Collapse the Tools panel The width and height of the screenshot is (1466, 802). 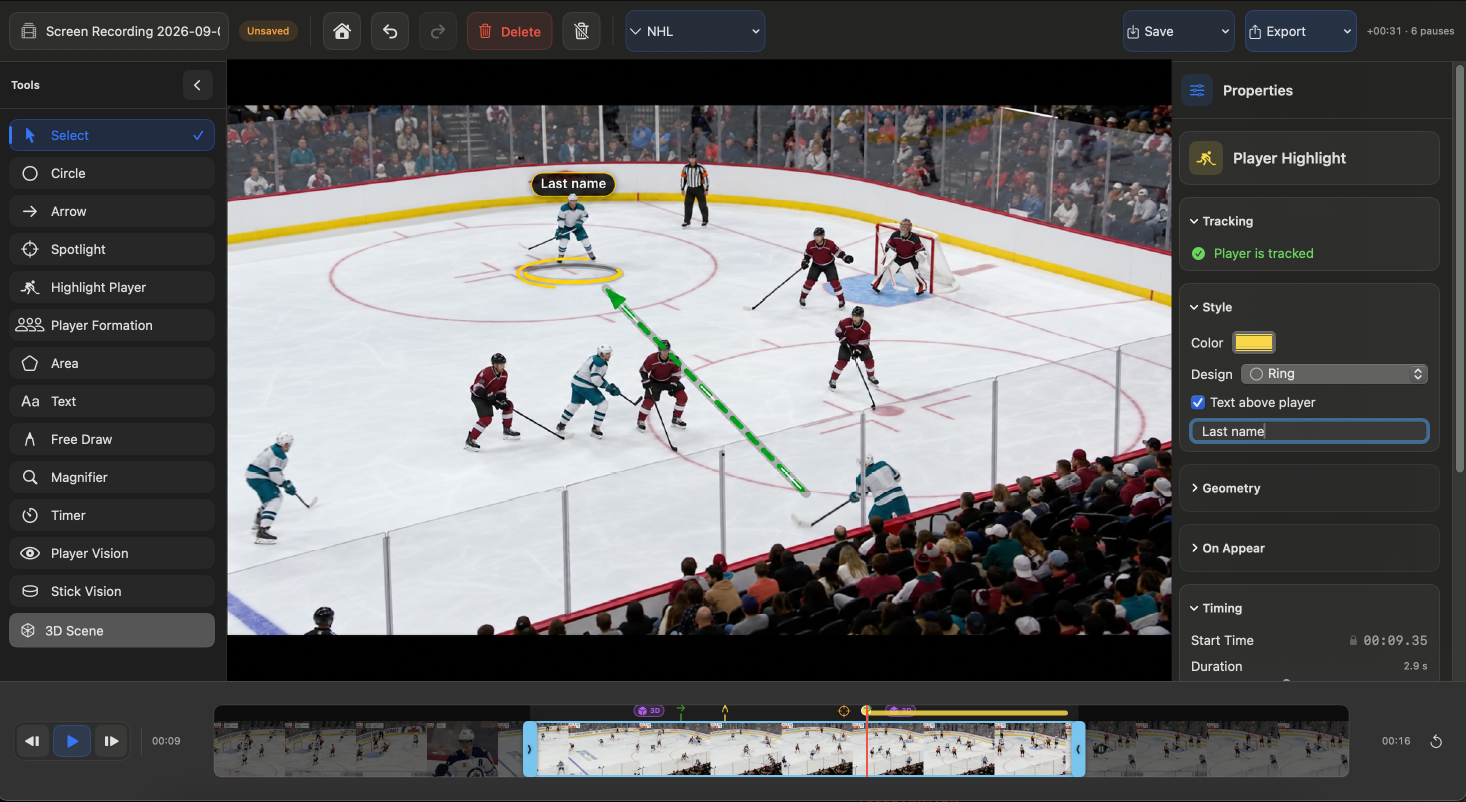(x=197, y=85)
